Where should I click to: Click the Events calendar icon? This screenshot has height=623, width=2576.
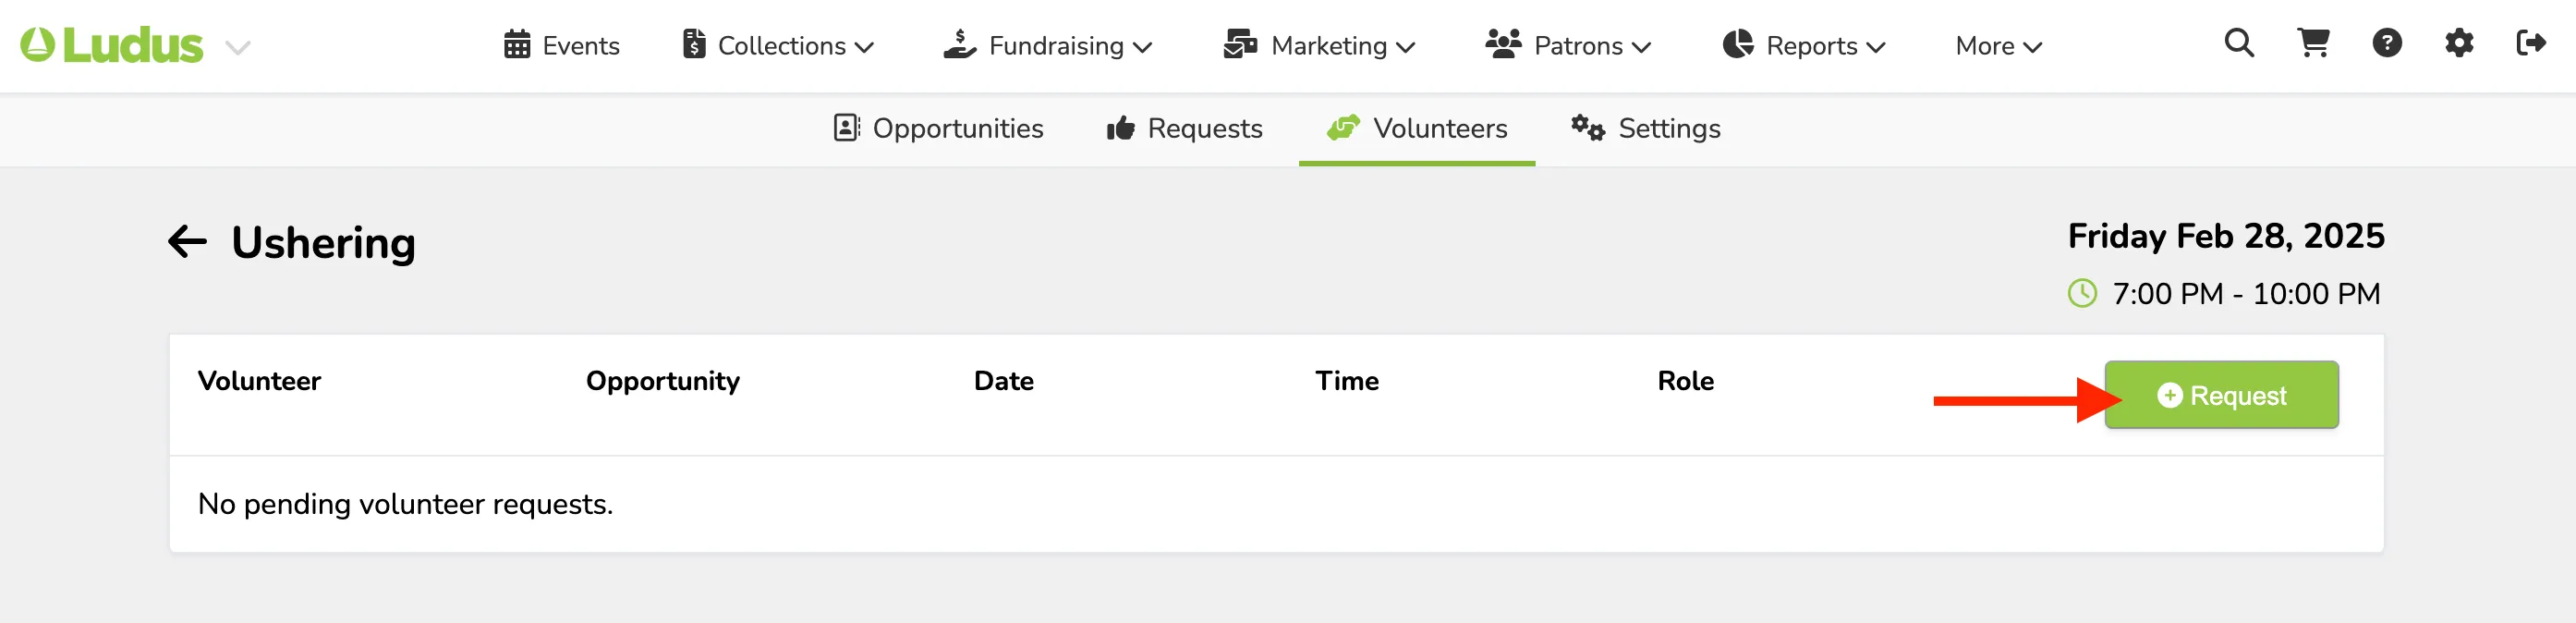pos(517,45)
